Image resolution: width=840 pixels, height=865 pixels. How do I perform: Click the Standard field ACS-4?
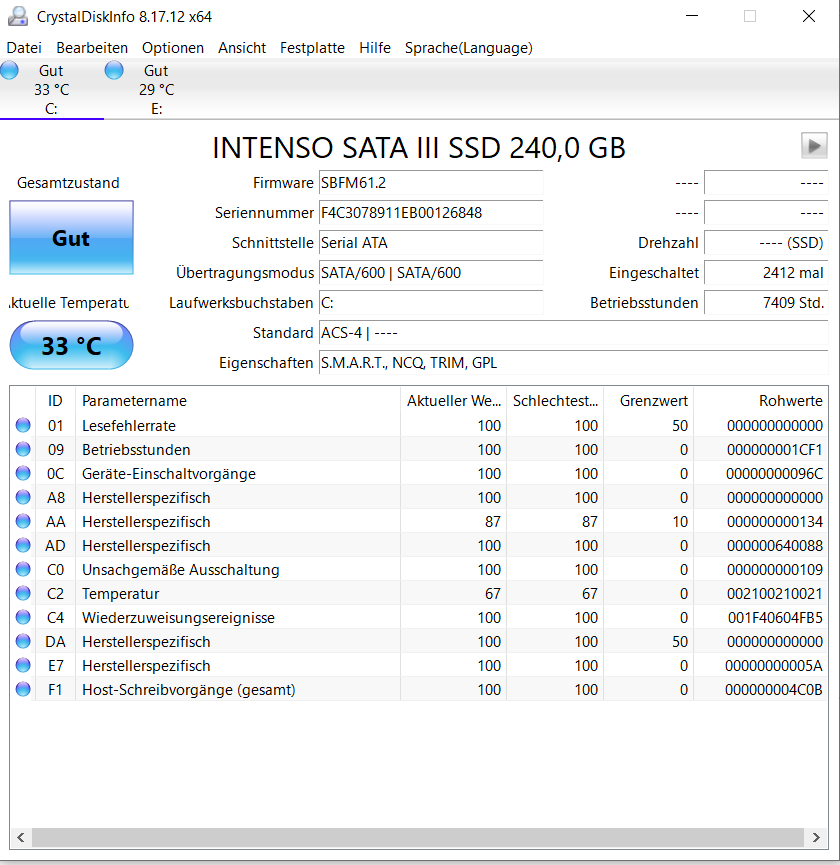click(574, 333)
